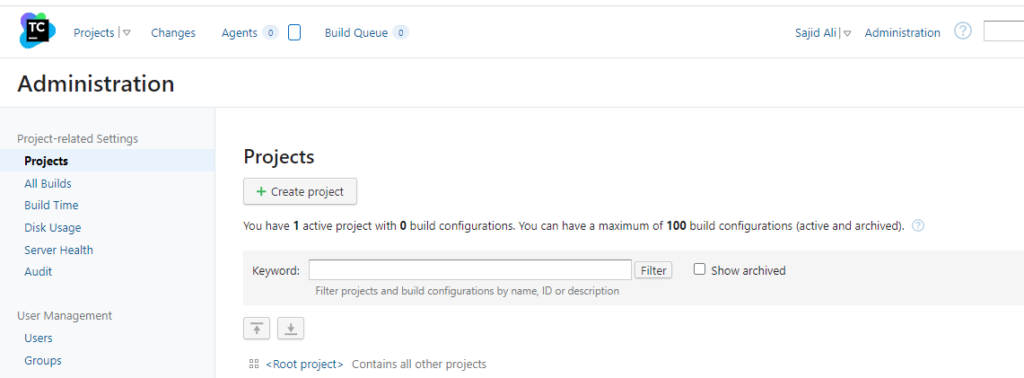Image resolution: width=1024 pixels, height=378 pixels.
Task: Expand the Projects dropdown arrow in header
Action: [x=127, y=33]
